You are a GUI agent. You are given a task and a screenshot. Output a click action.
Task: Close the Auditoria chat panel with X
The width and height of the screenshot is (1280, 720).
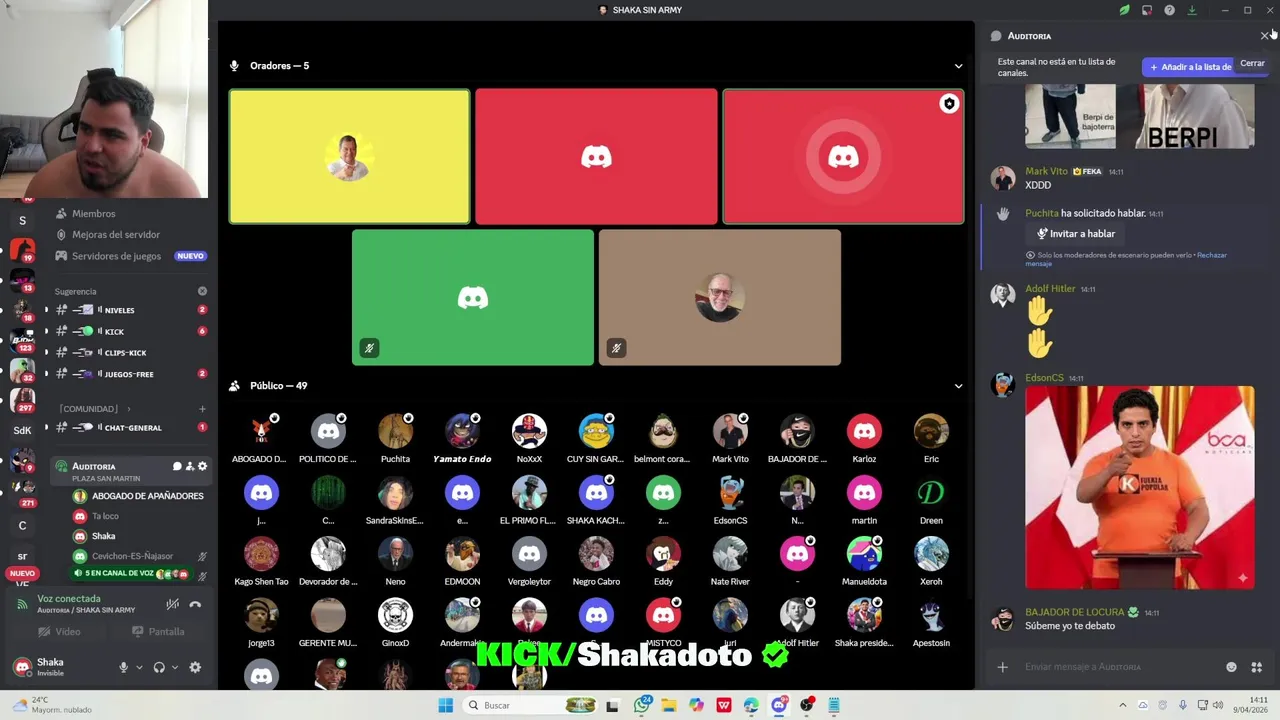1264,36
